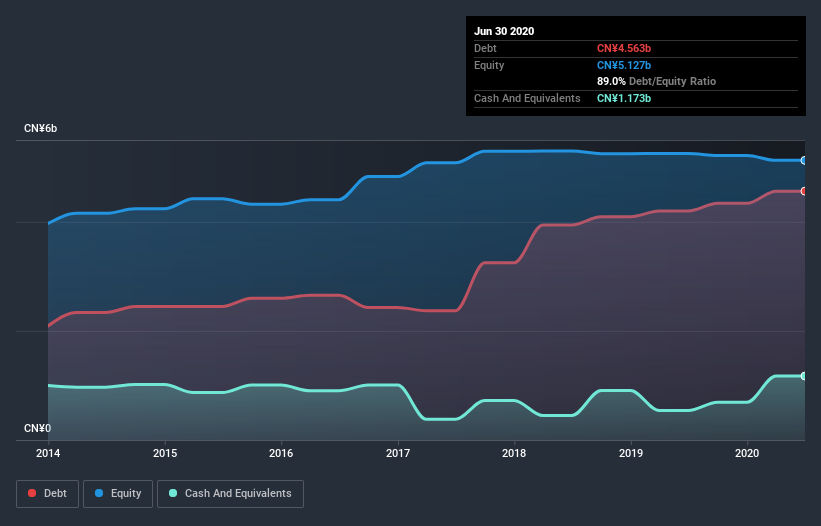The image size is (821, 526).
Task: Click the CN¥1.173b cash value in tooltip
Action: [x=624, y=98]
